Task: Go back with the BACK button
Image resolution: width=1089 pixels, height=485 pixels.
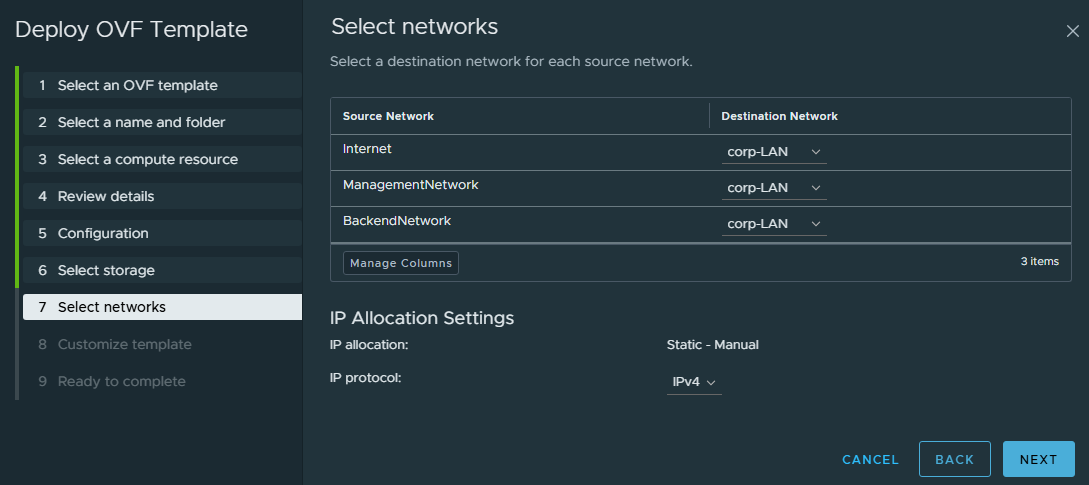Action: tap(954, 459)
